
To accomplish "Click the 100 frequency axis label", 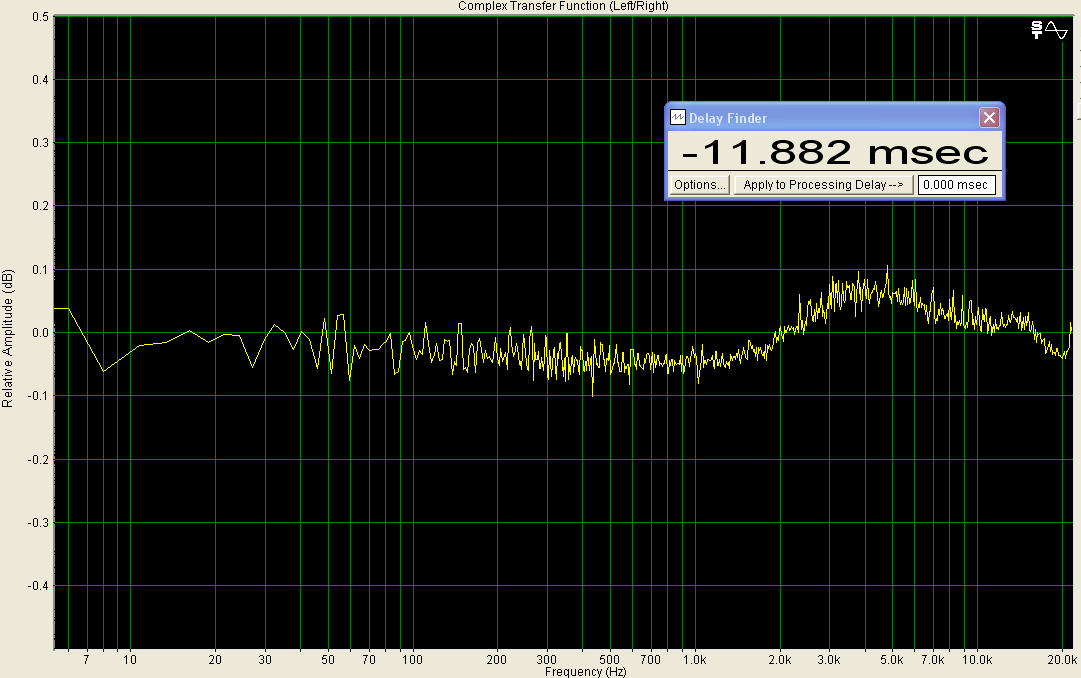I will tap(412, 659).
